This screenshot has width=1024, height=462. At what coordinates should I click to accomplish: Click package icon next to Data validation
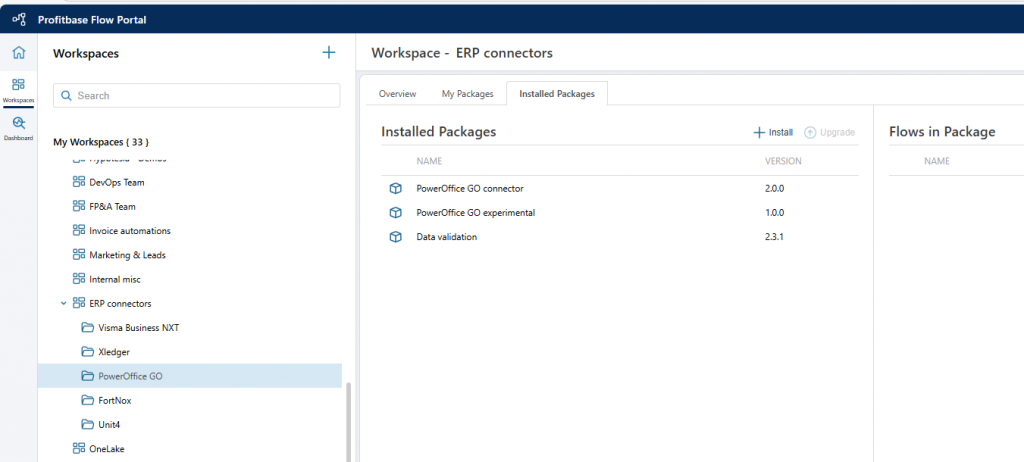pyautogui.click(x=395, y=237)
